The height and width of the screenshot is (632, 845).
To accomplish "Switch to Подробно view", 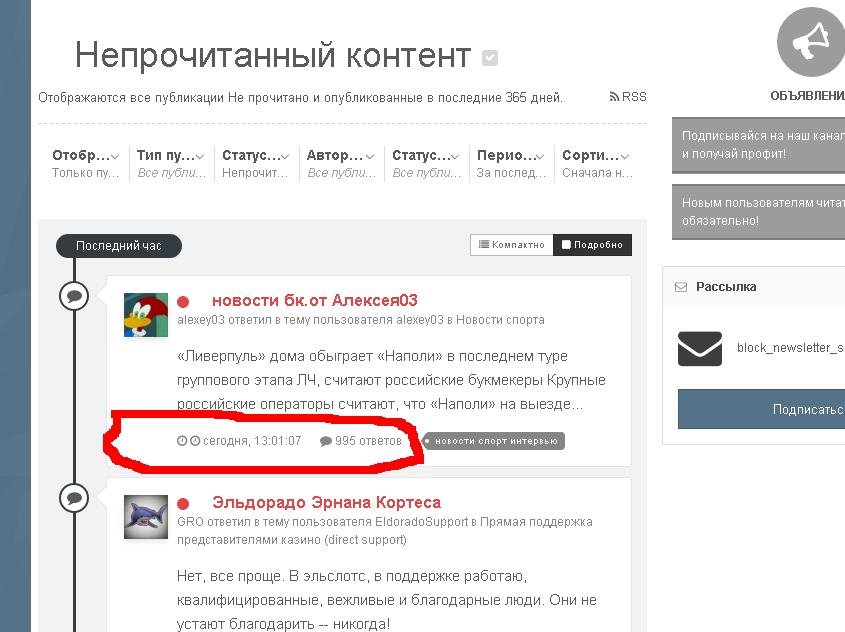I will click(x=592, y=245).
